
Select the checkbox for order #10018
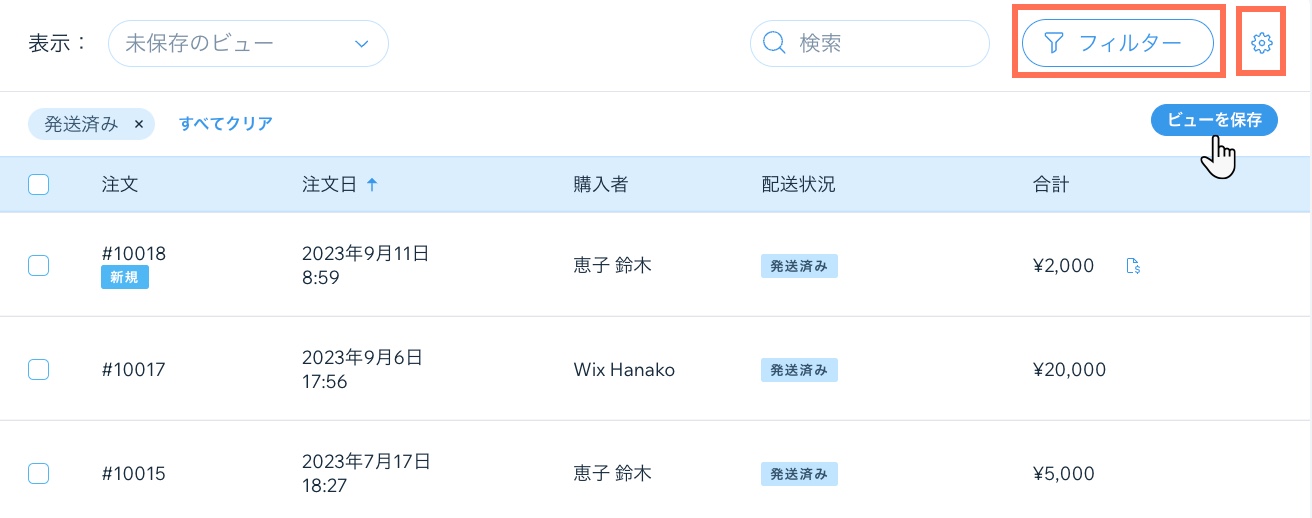tap(39, 265)
